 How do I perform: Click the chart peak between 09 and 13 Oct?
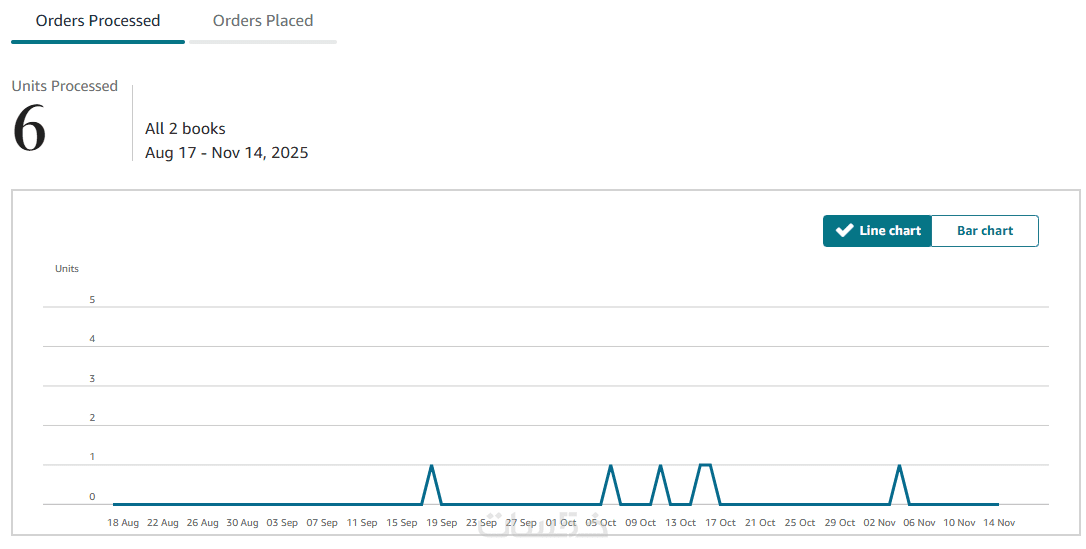pos(660,466)
